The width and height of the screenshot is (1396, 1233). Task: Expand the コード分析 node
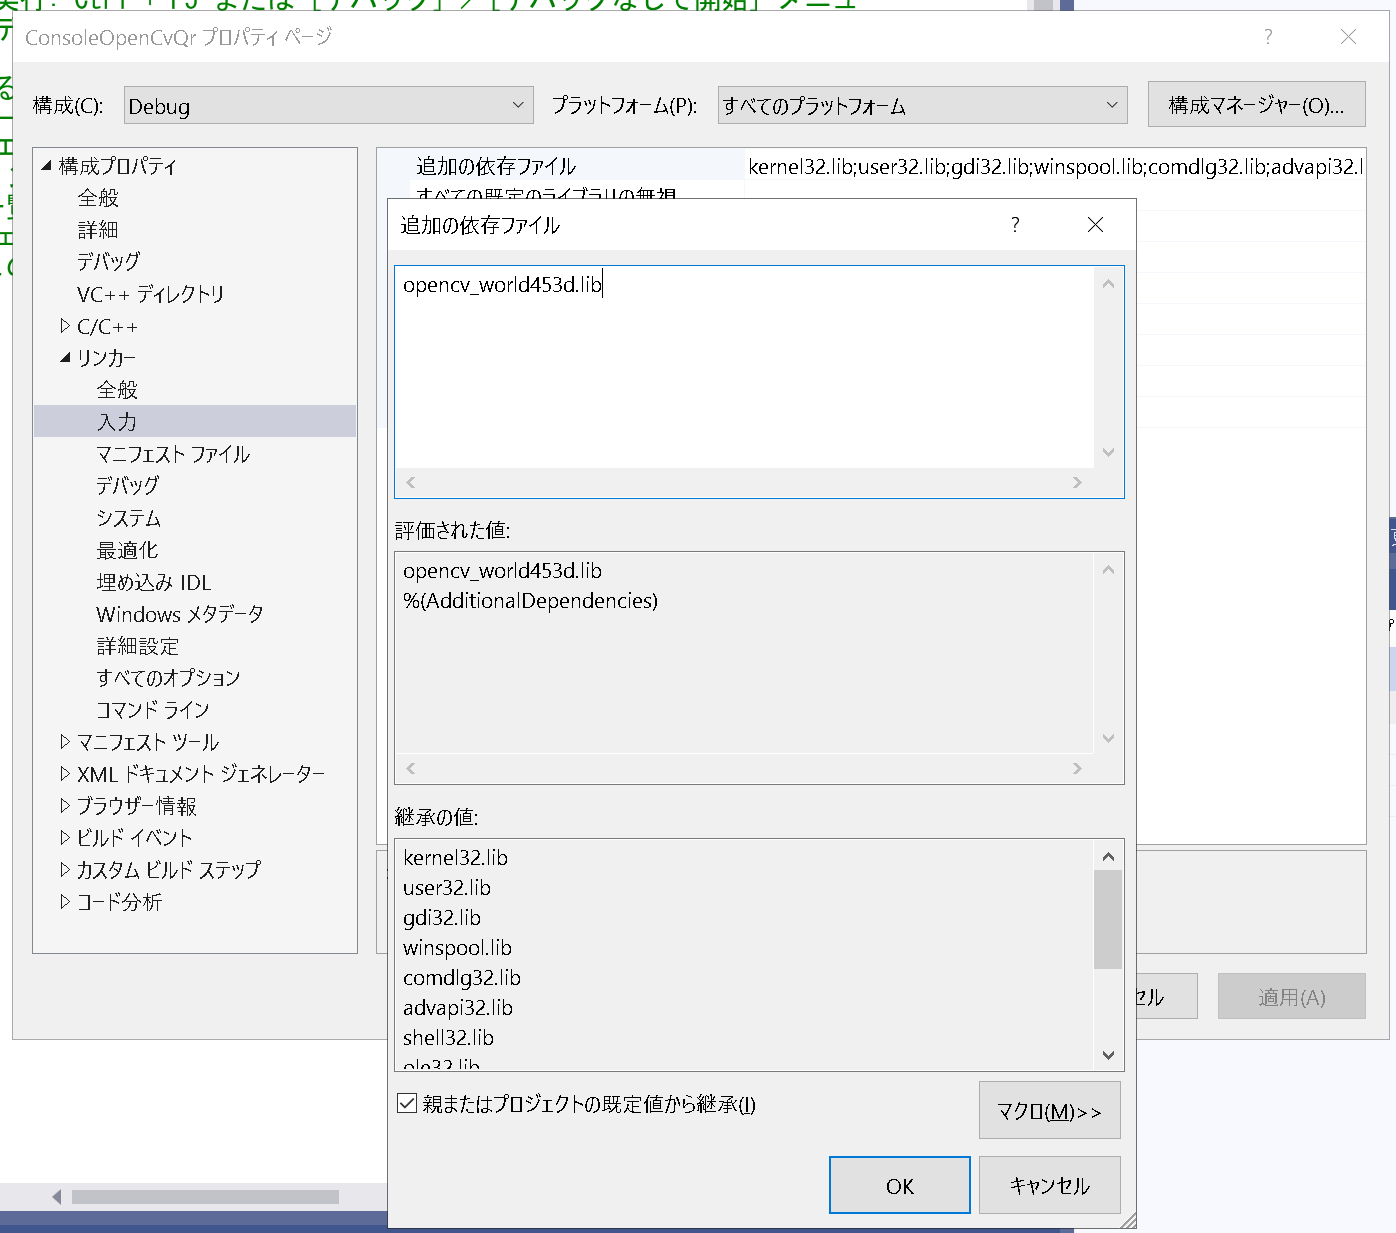tap(65, 902)
